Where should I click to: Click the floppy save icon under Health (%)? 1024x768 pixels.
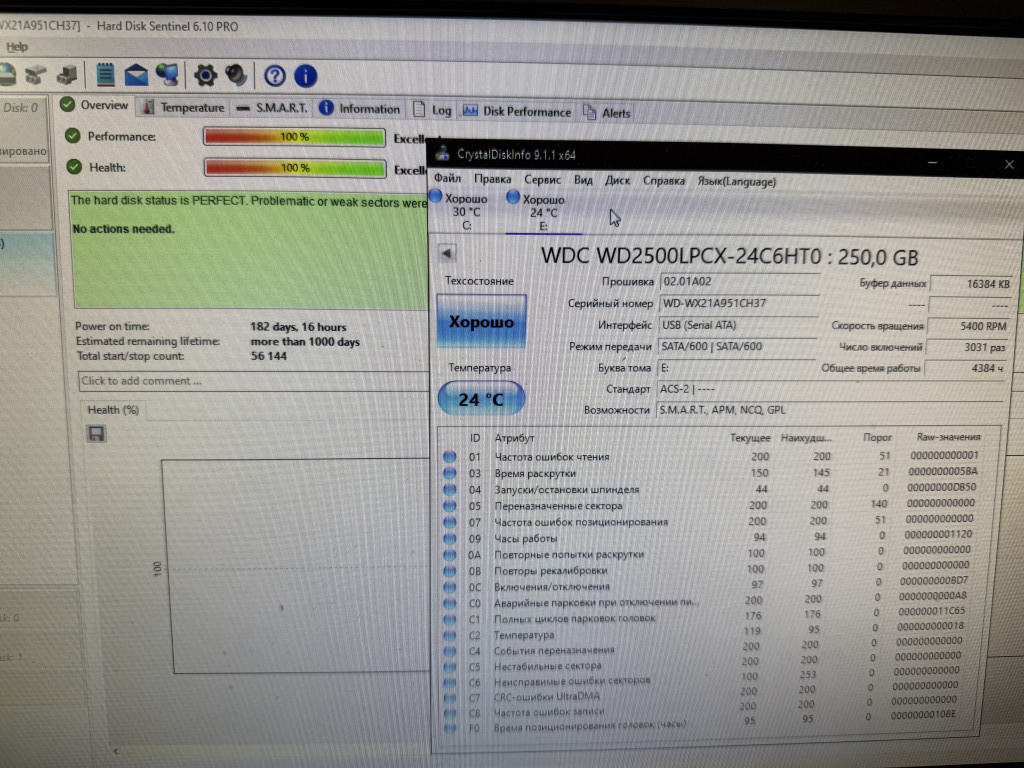pyautogui.click(x=96, y=434)
